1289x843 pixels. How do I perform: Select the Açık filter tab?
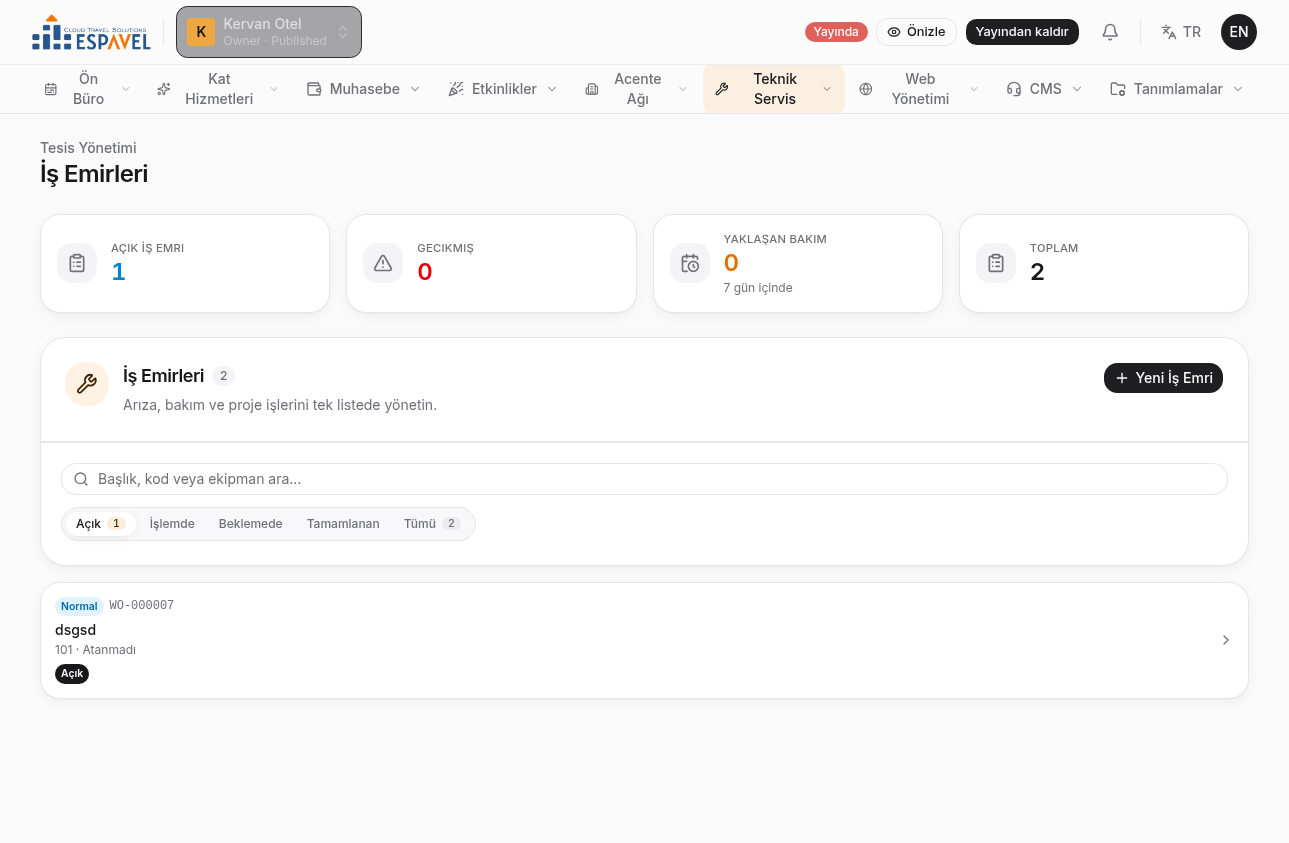pyautogui.click(x=99, y=524)
